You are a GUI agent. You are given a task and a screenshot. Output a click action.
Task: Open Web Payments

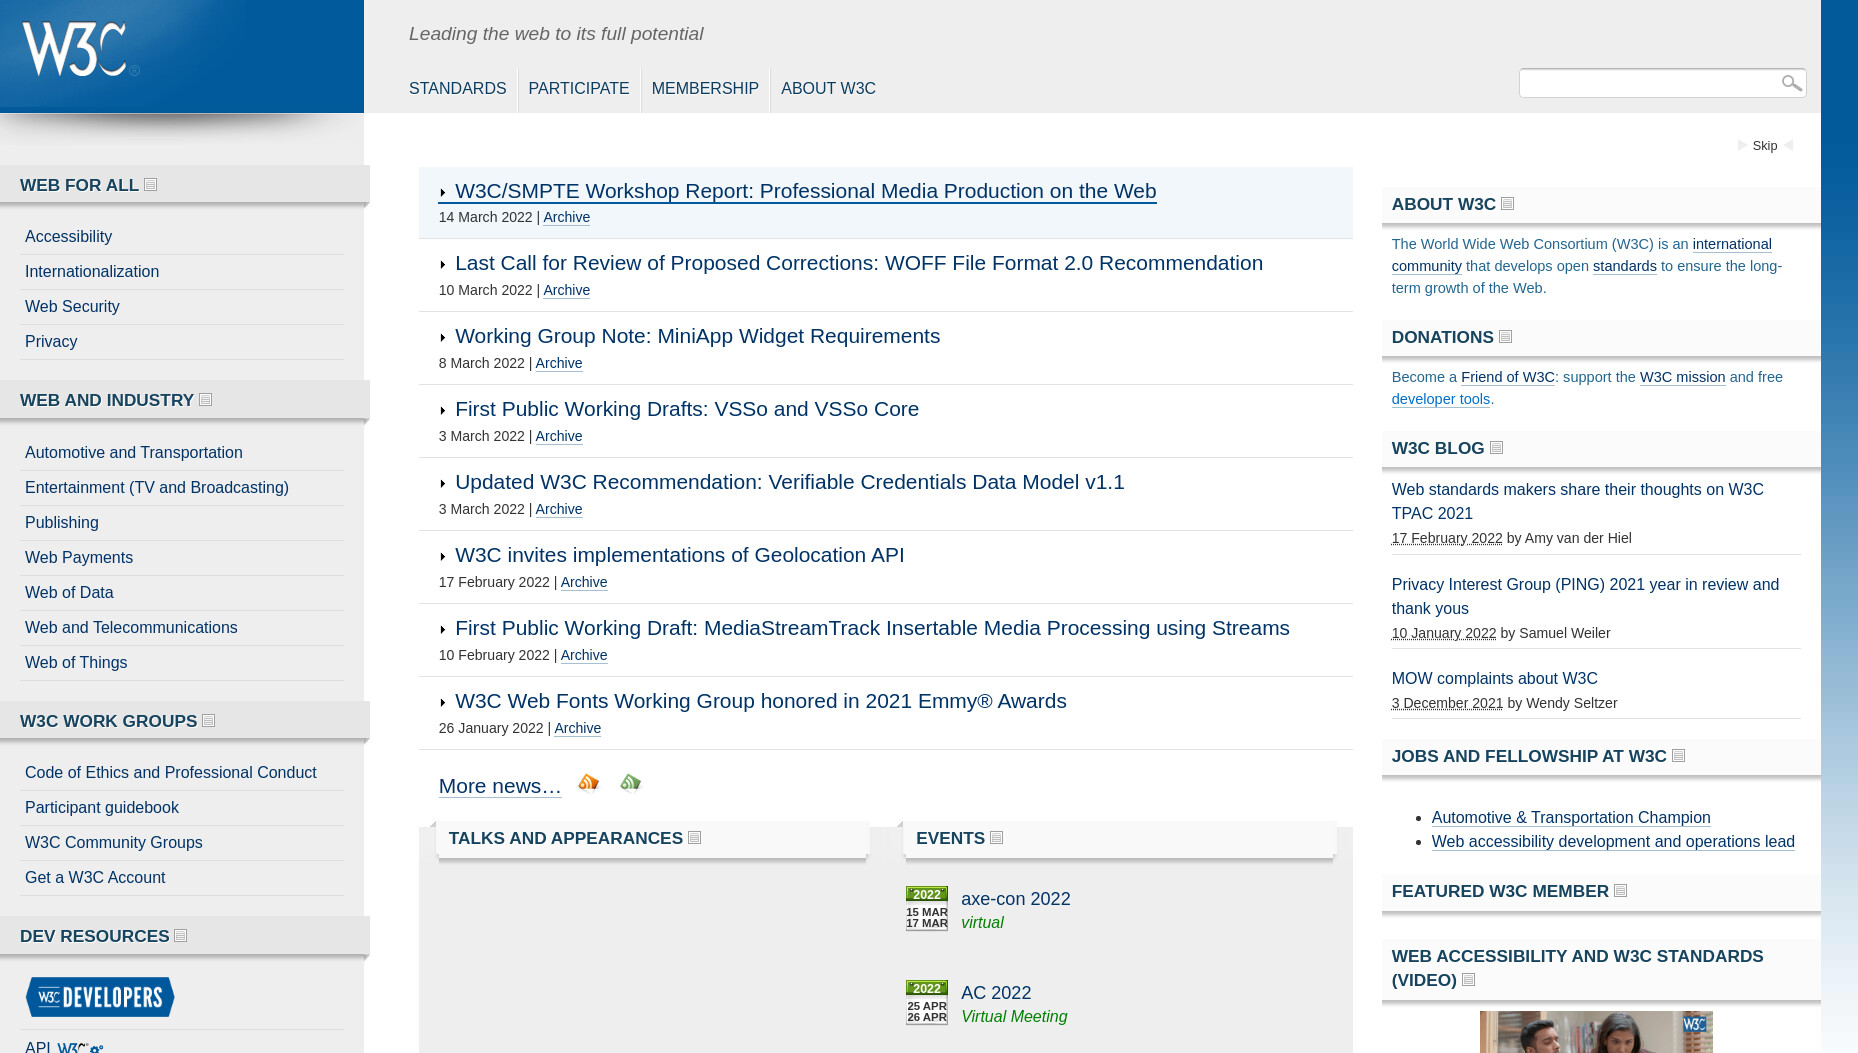(x=79, y=558)
